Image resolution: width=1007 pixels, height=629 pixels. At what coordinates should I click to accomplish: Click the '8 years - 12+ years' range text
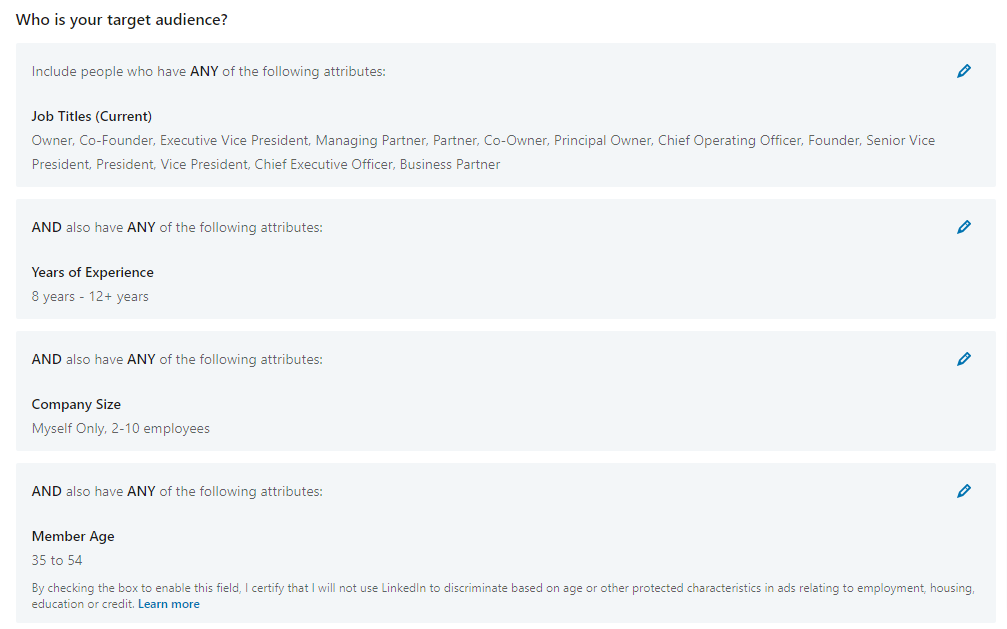point(90,296)
